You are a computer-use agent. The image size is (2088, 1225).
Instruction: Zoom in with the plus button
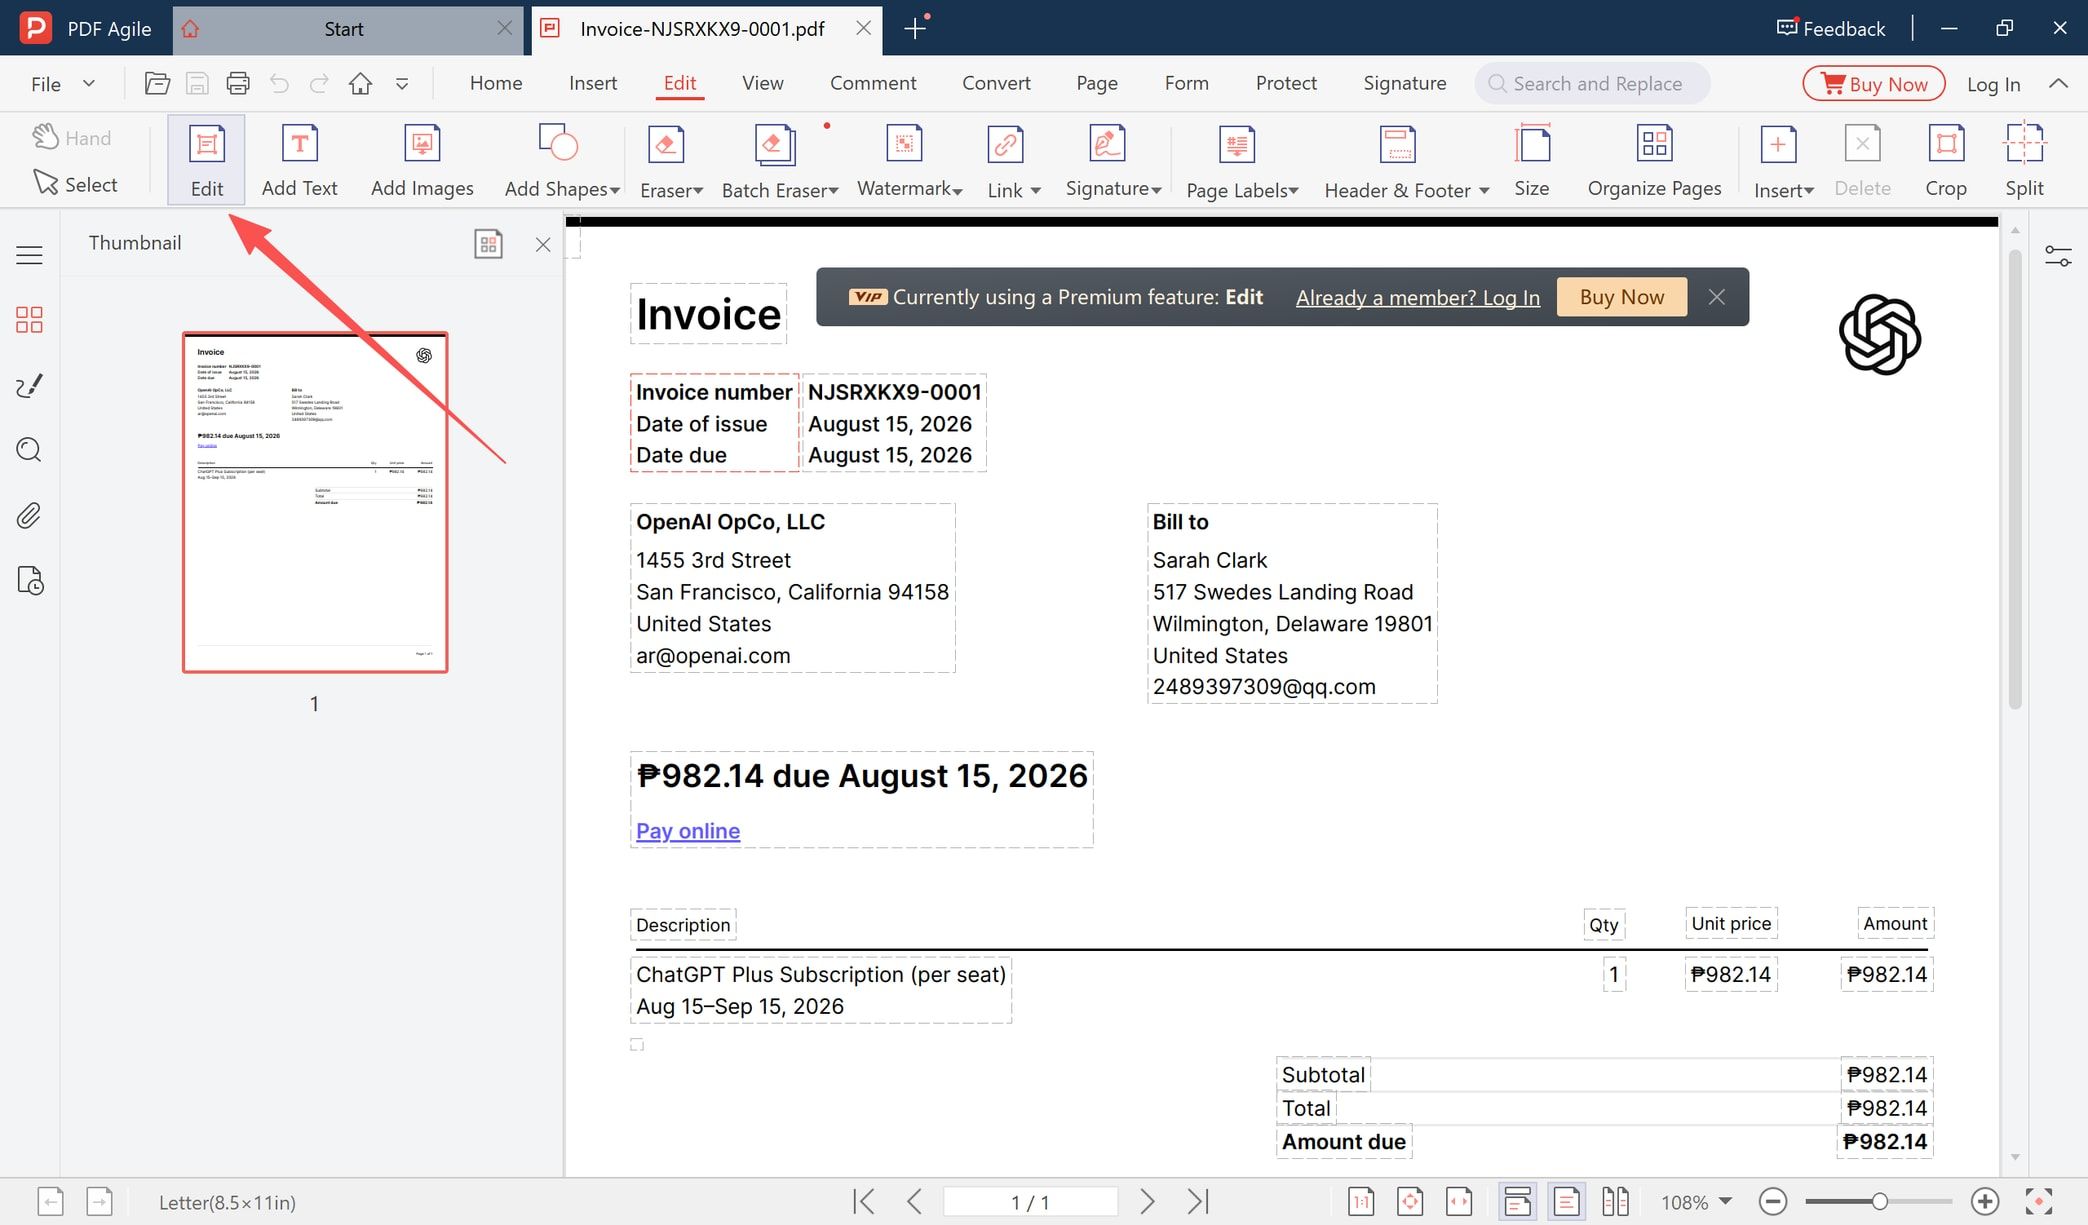click(1985, 1201)
